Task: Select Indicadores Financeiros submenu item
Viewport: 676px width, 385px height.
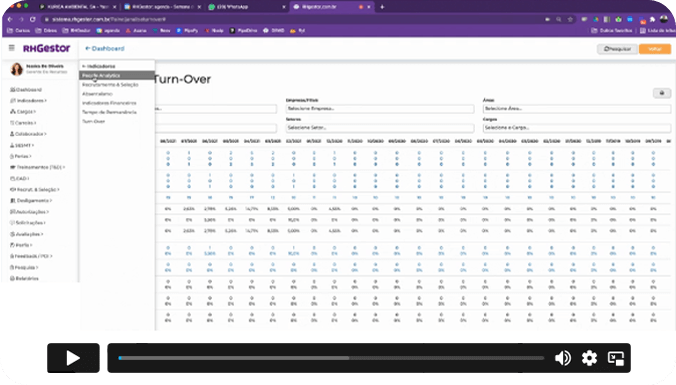Action: click(x=109, y=103)
